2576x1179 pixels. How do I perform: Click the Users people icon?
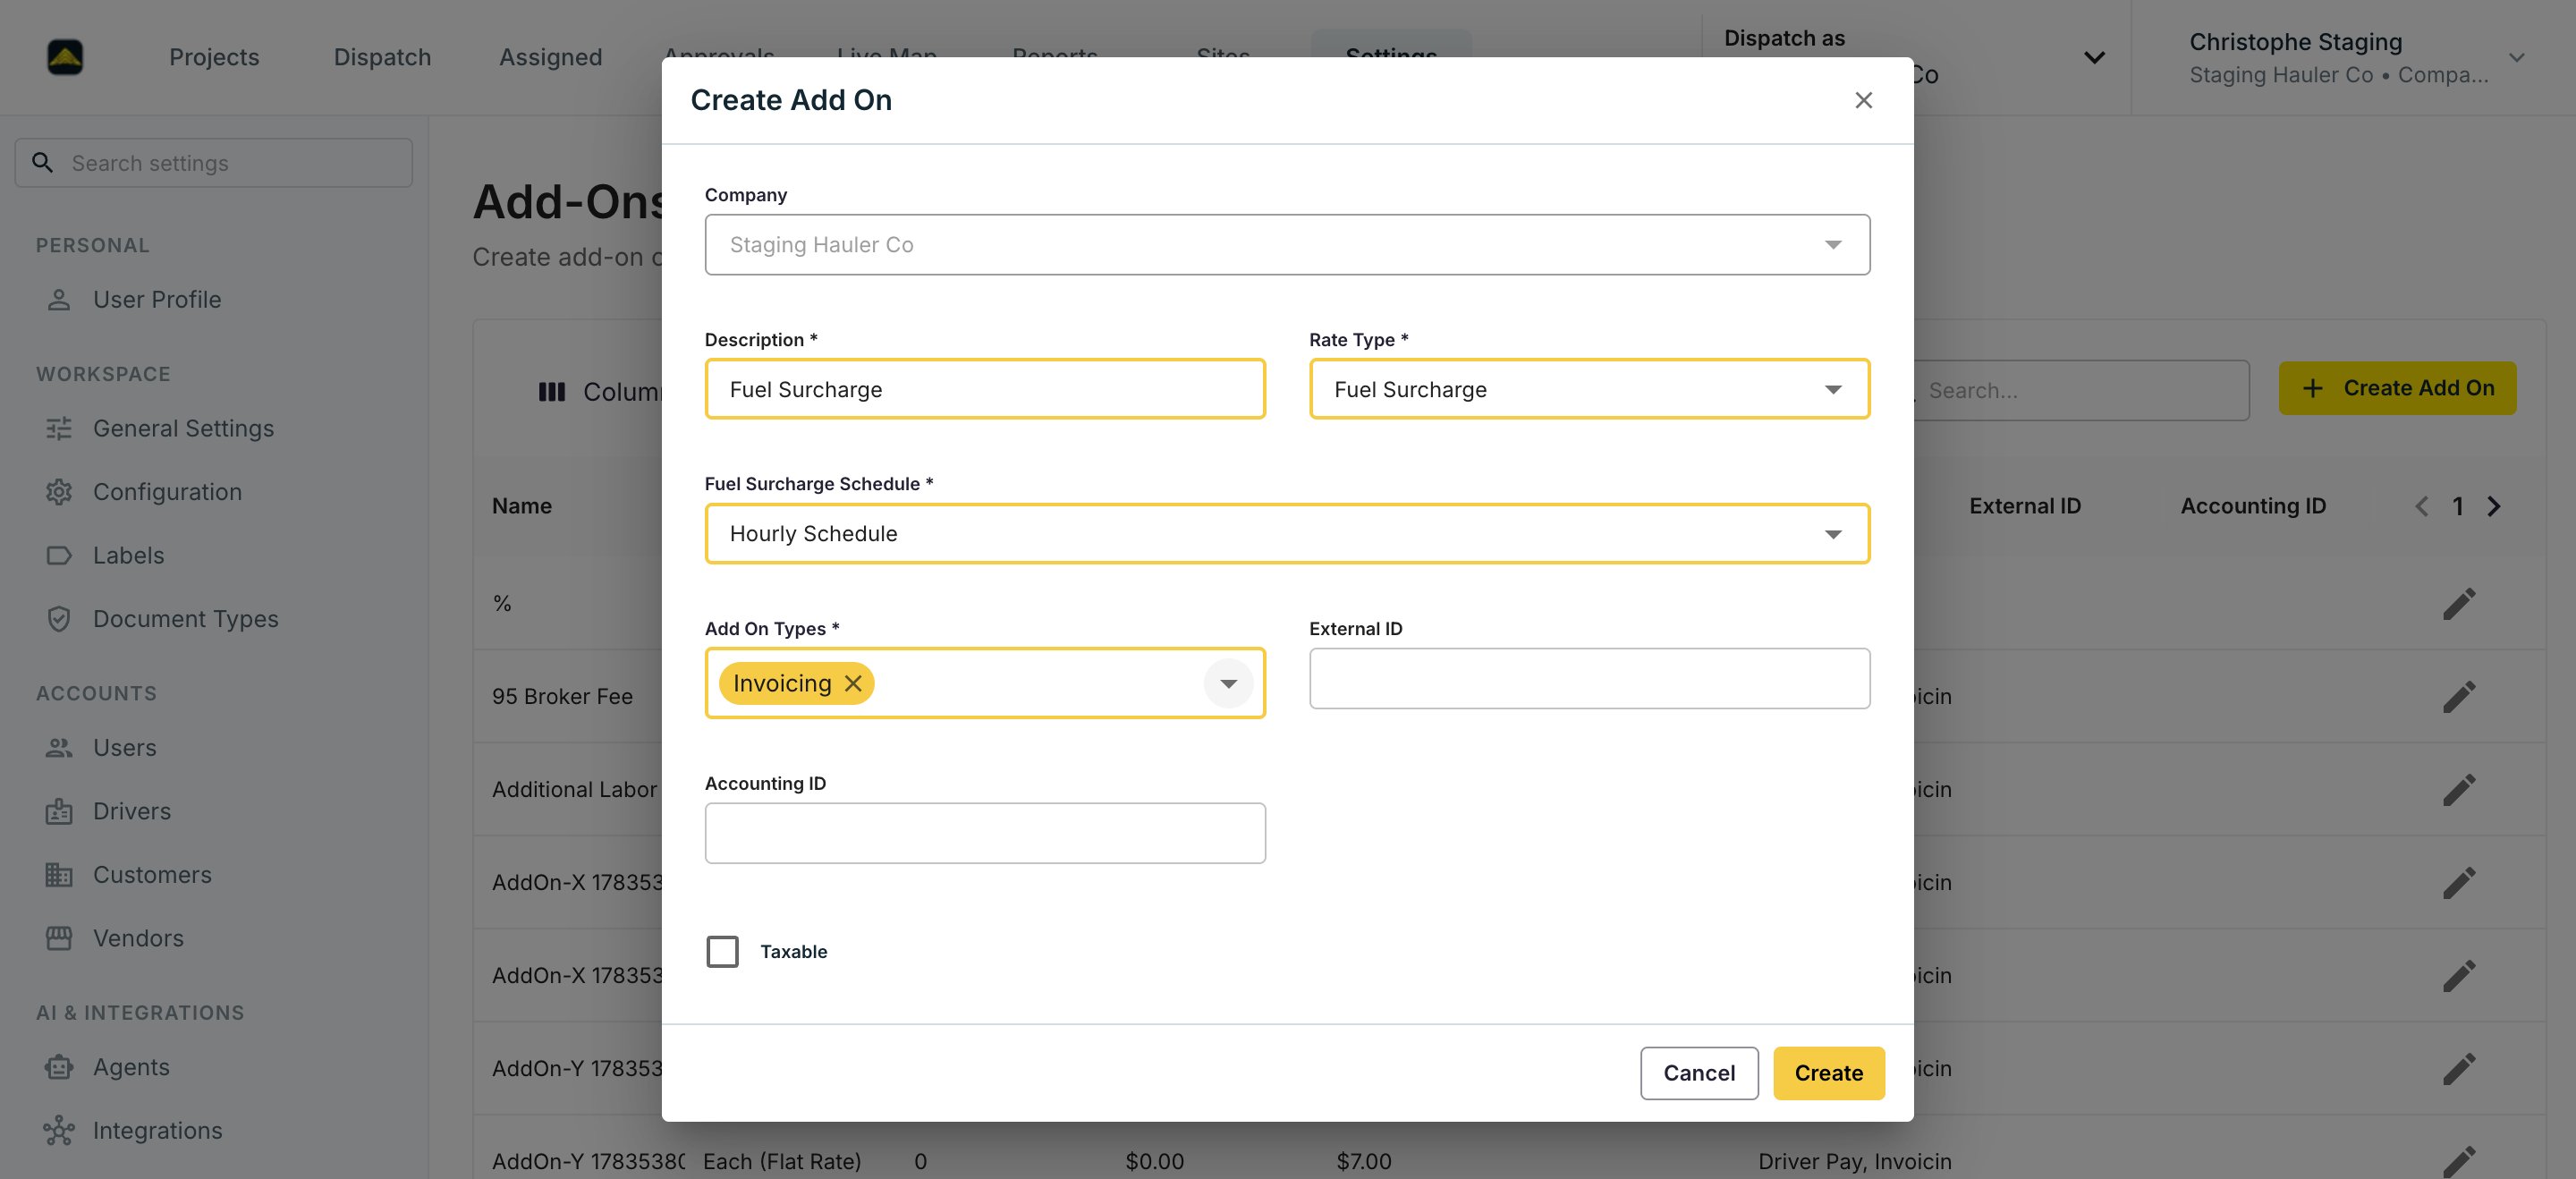59,747
